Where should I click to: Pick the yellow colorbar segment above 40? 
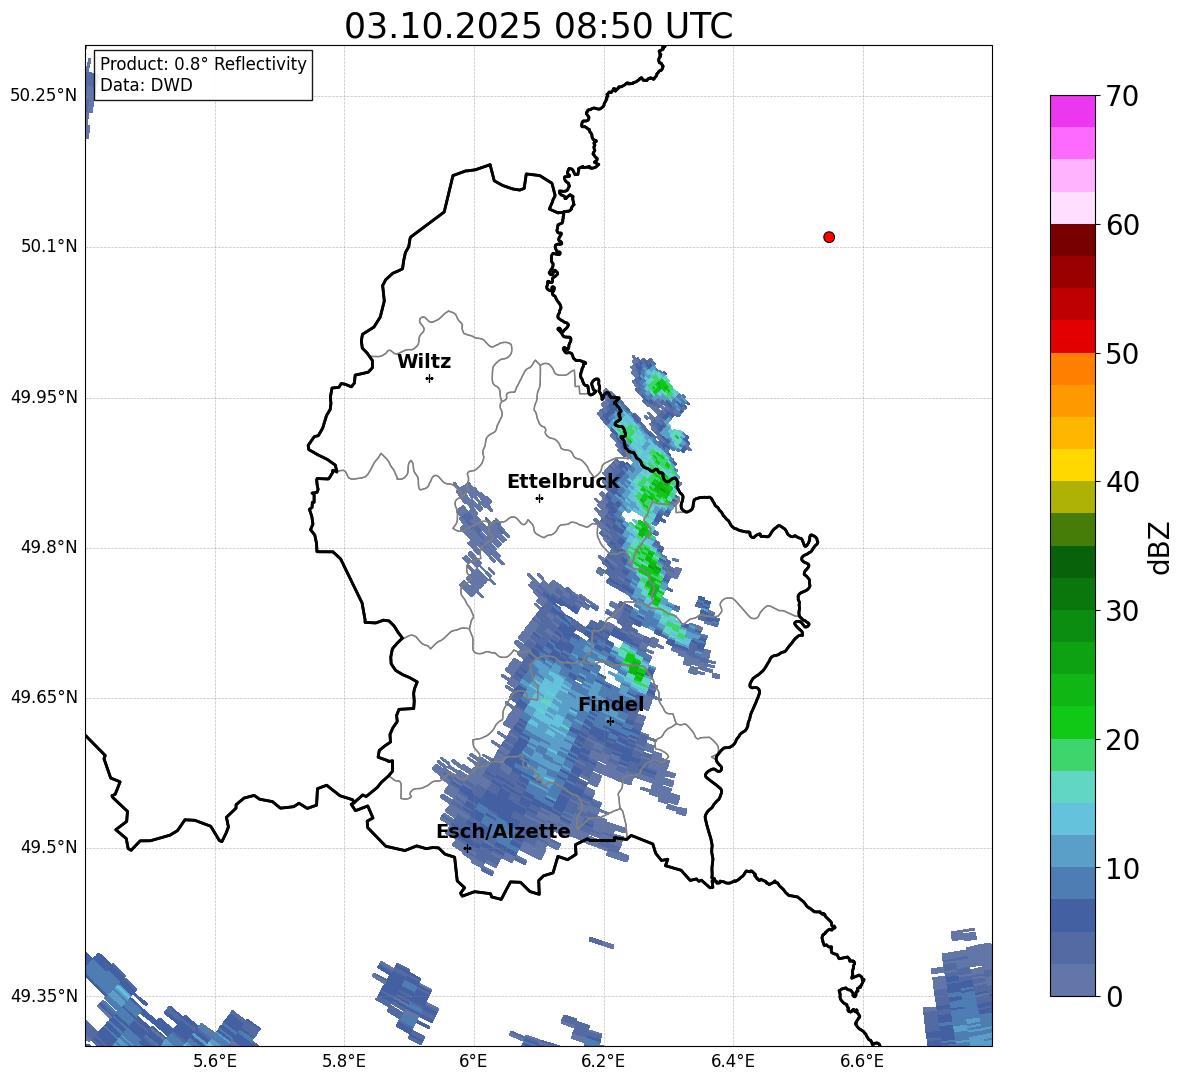click(1072, 465)
